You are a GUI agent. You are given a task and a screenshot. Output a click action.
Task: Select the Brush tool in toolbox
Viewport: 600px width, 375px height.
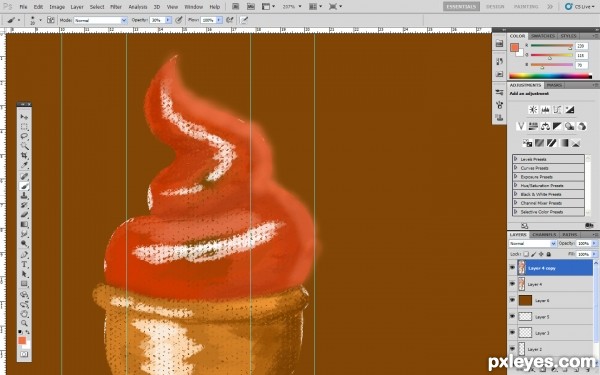tap(24, 186)
